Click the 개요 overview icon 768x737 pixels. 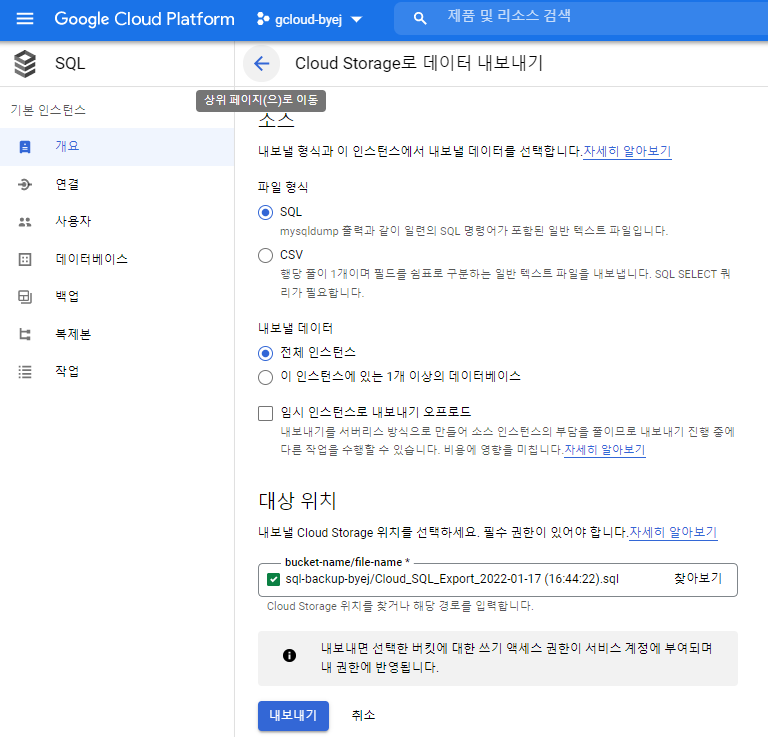click(24, 147)
